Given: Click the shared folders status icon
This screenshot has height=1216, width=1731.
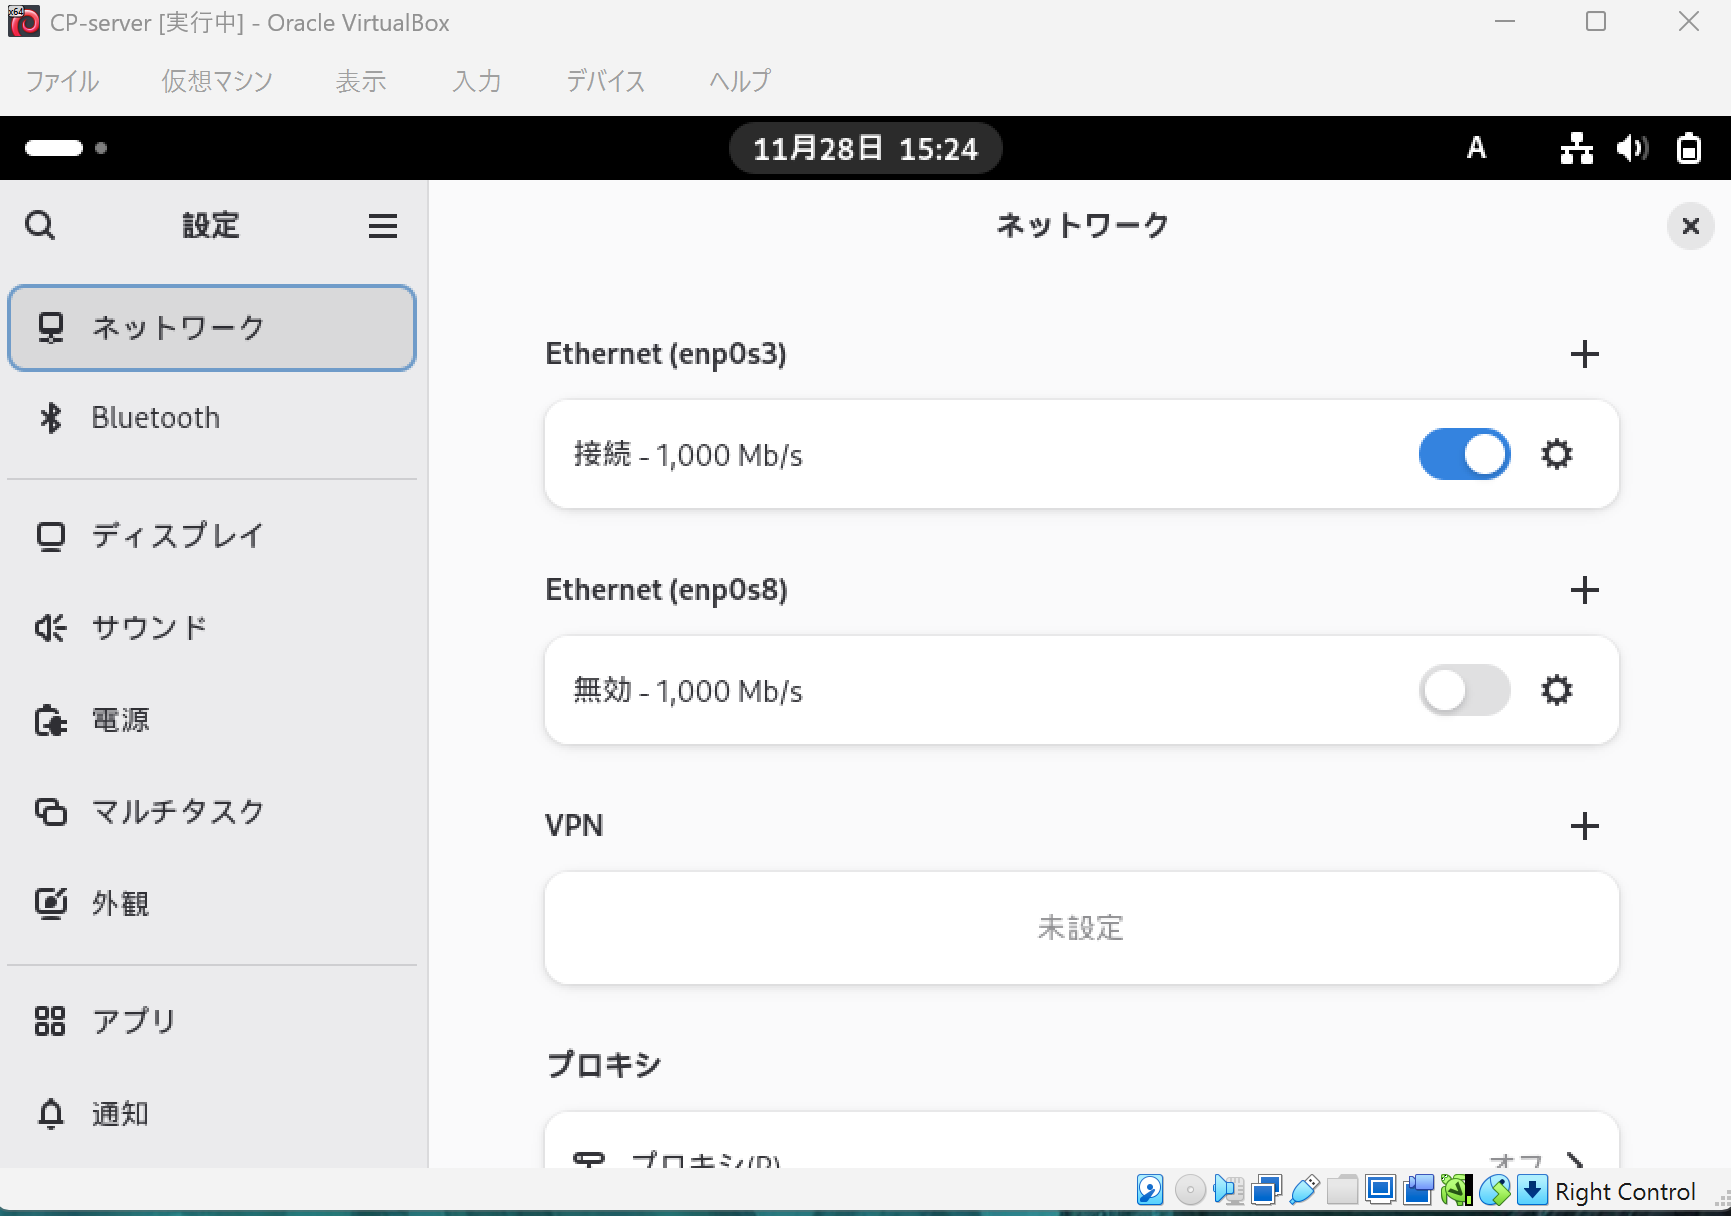Looking at the screenshot, I should 1342,1190.
